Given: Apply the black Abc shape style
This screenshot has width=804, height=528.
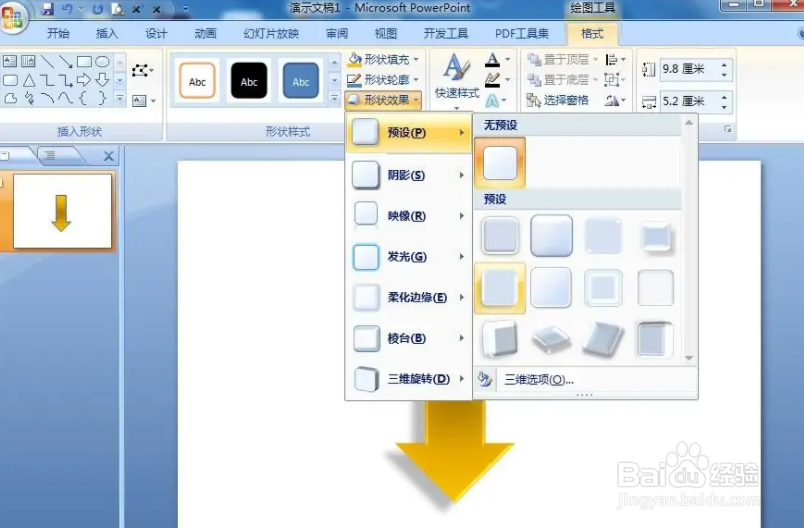Looking at the screenshot, I should [249, 81].
